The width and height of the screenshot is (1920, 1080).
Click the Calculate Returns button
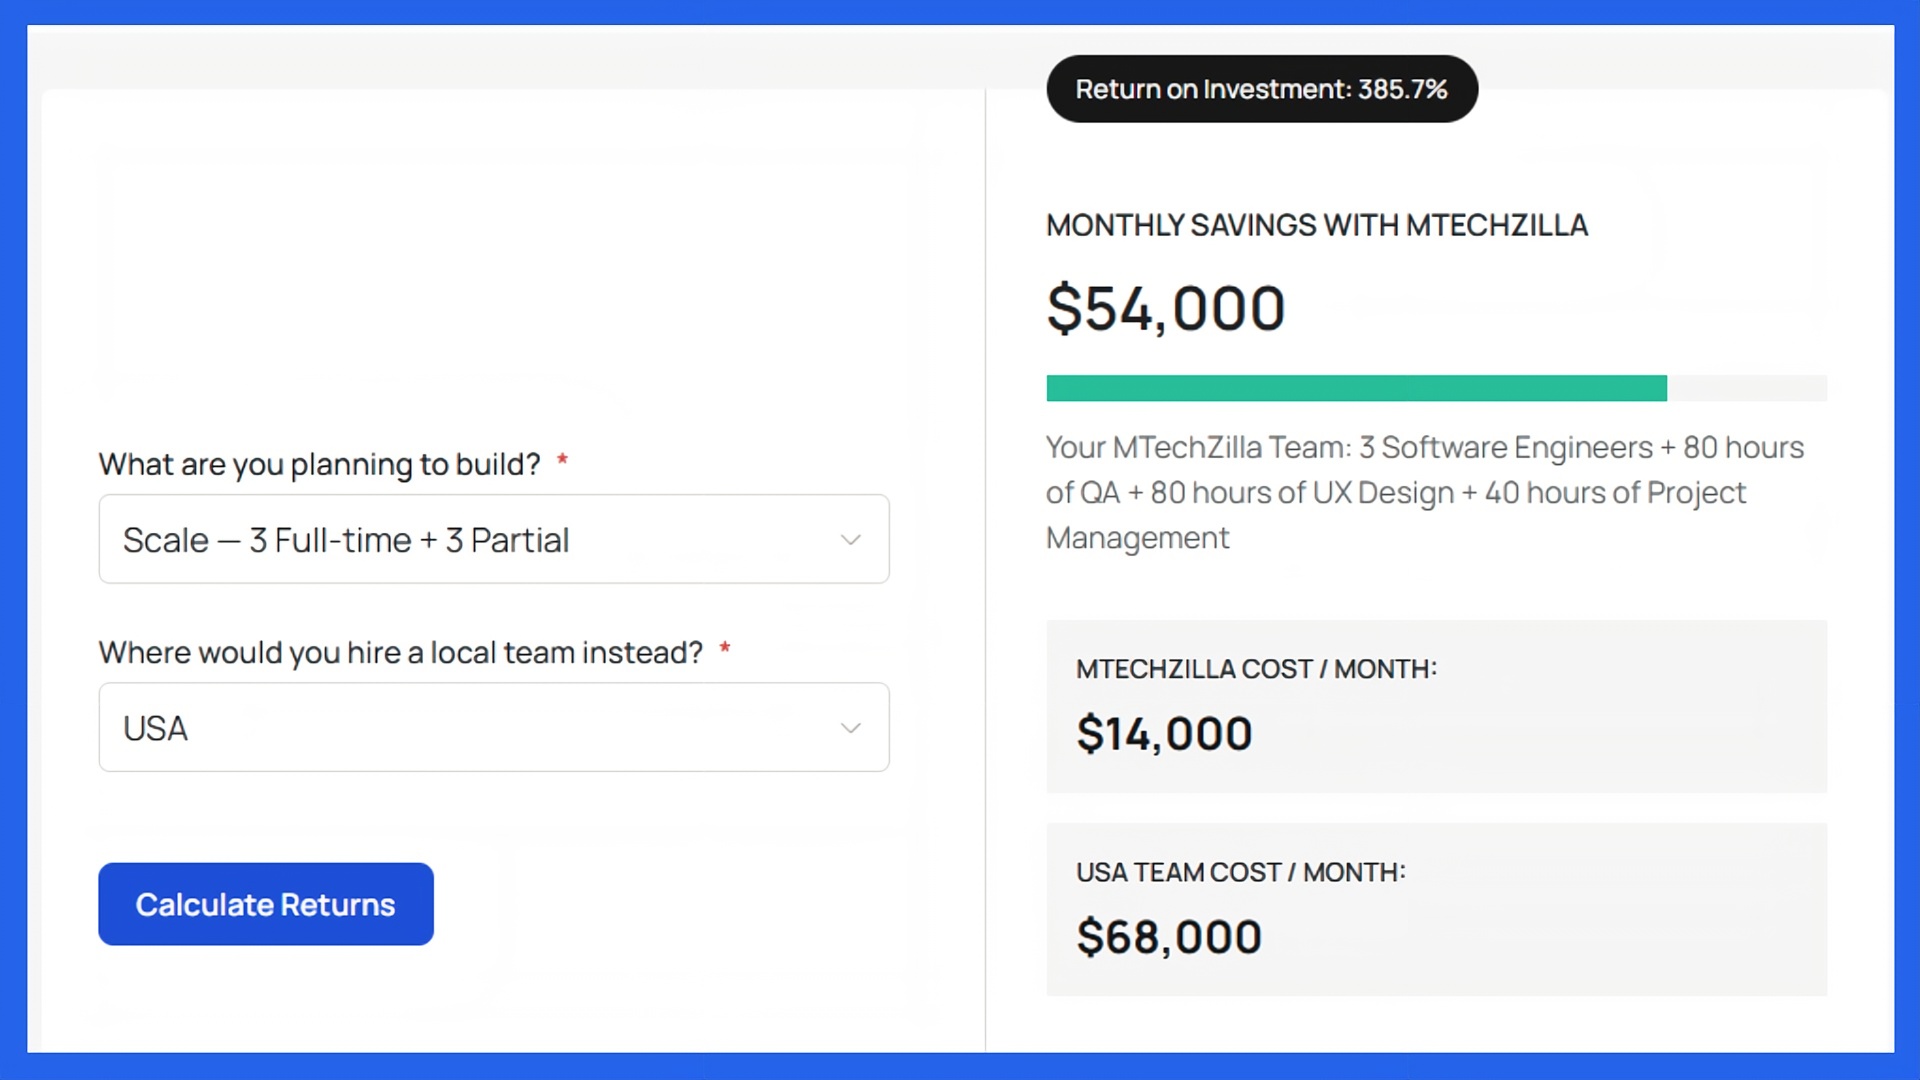pyautogui.click(x=265, y=903)
